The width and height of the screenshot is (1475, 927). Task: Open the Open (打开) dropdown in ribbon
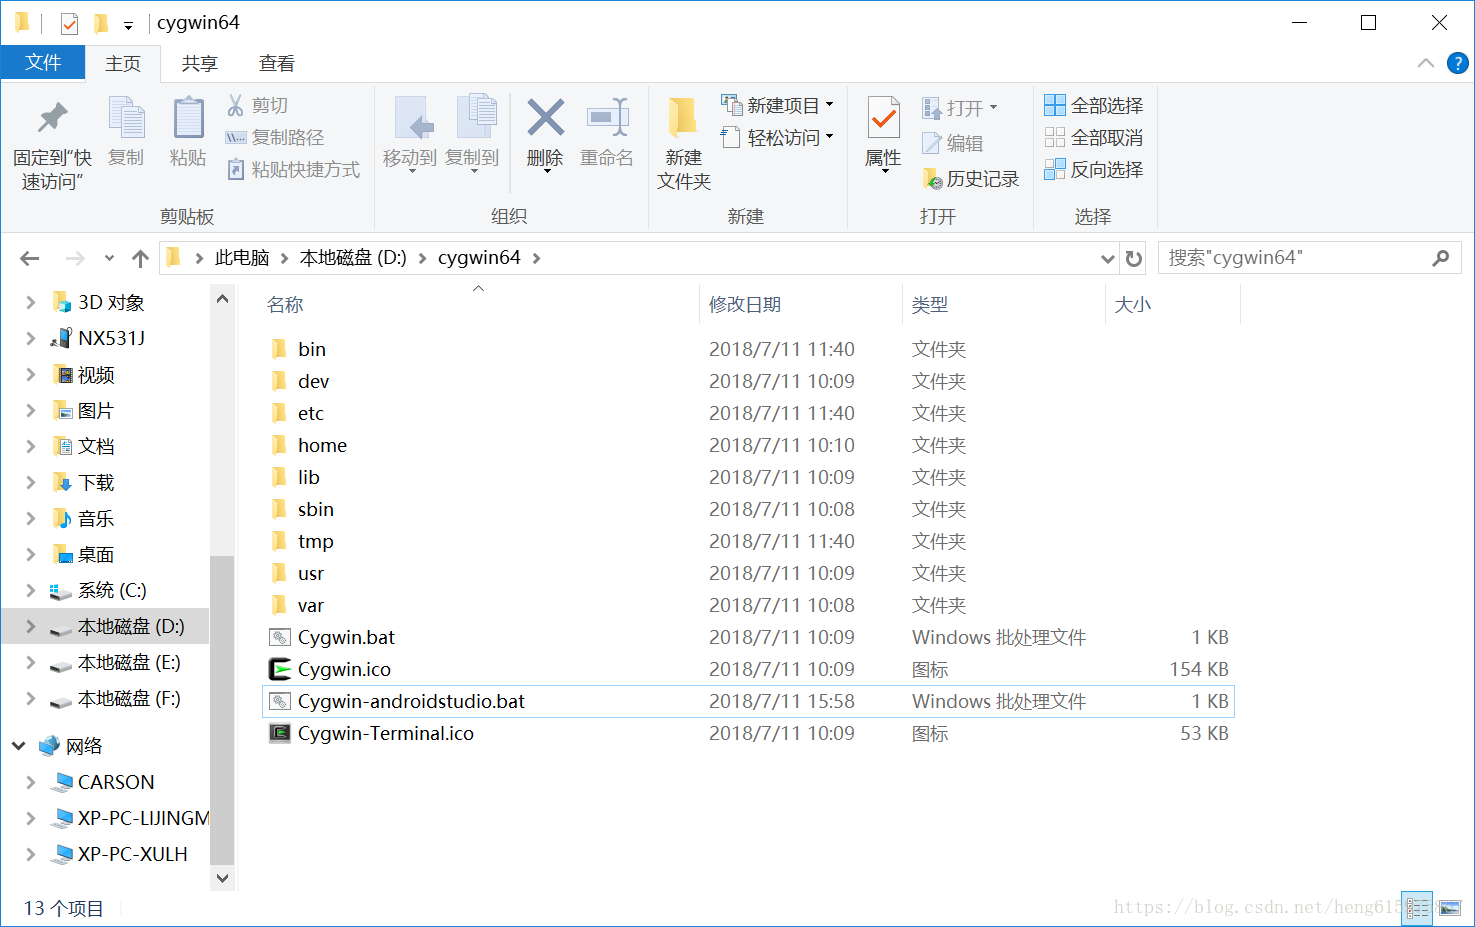coord(960,107)
